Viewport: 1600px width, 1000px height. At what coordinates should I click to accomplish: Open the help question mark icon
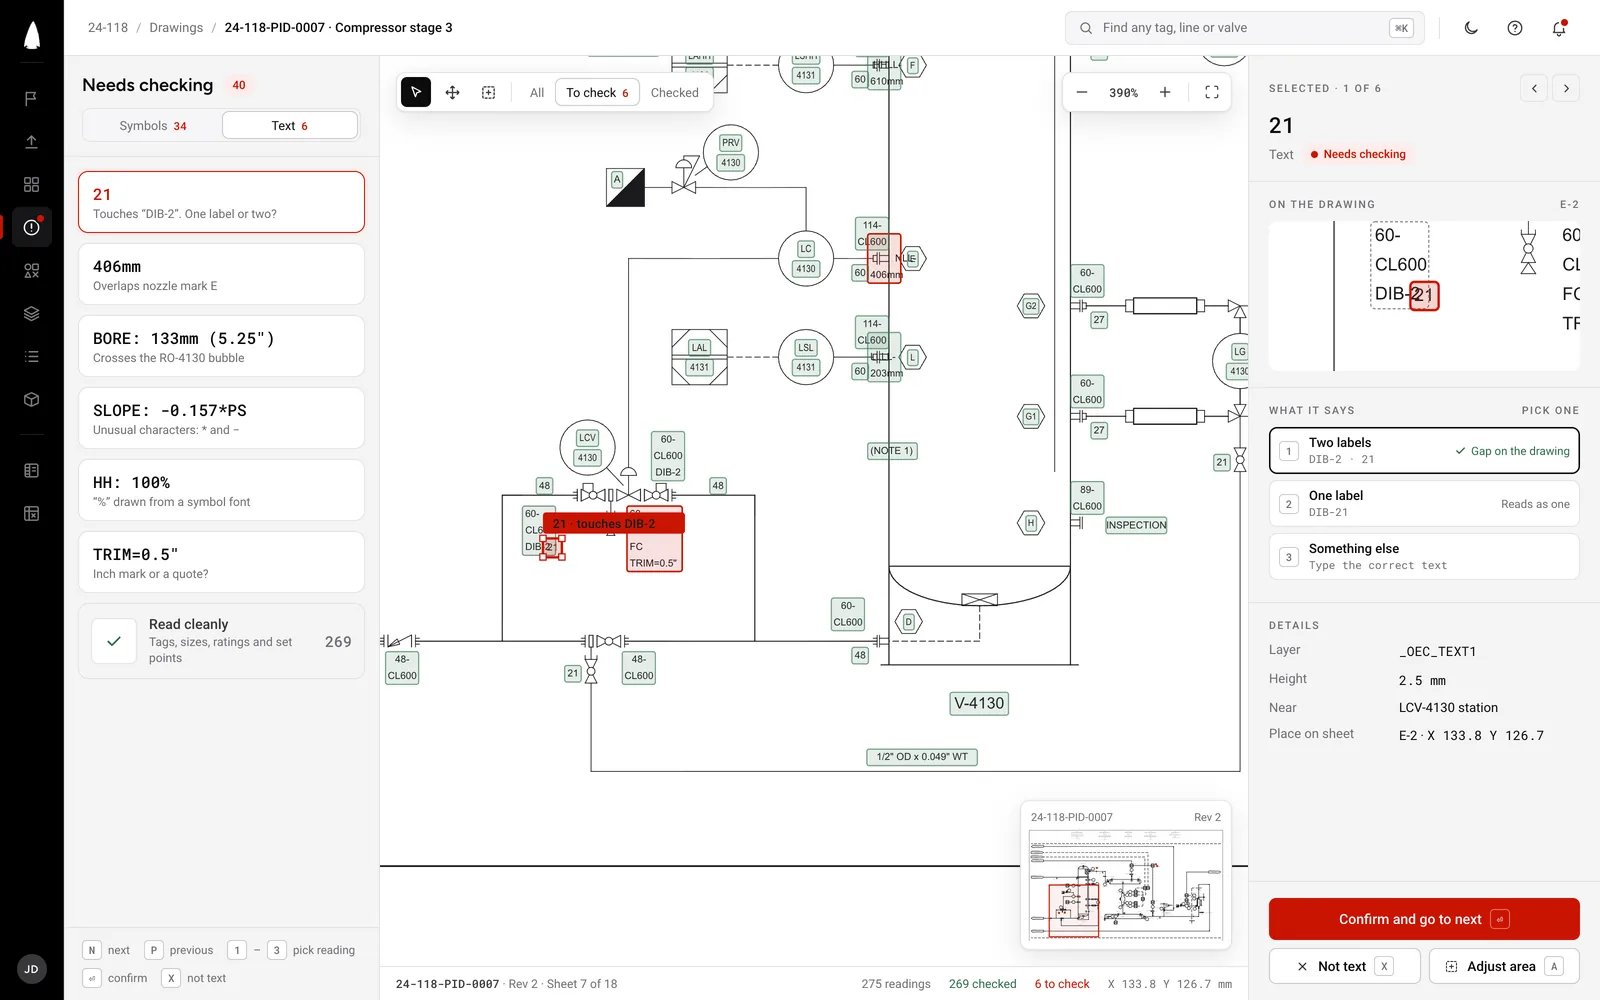[1515, 28]
